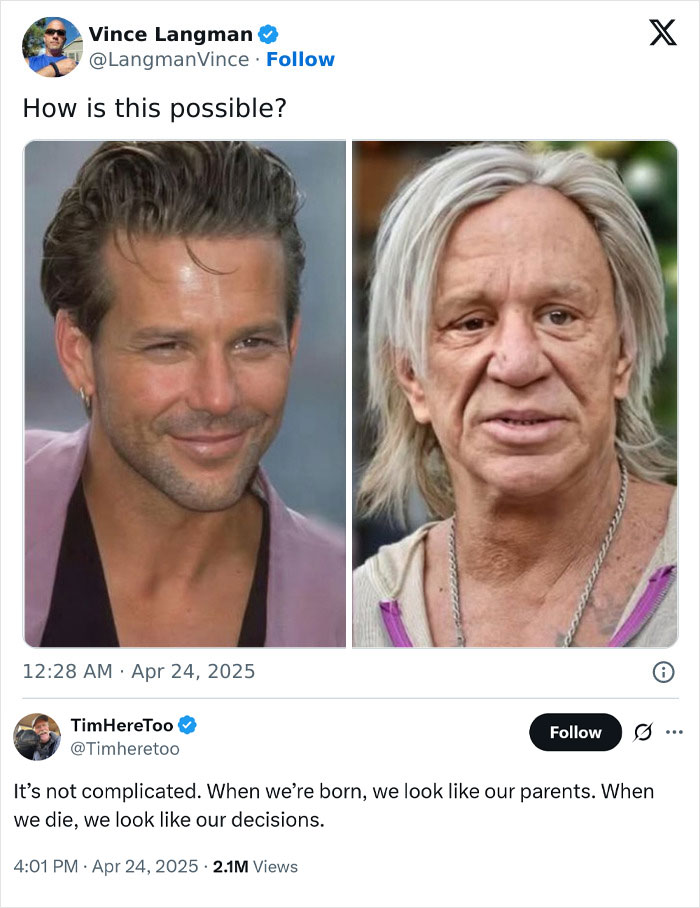
Task: Open TimHereToo's profile avatar
Action: click(x=36, y=737)
